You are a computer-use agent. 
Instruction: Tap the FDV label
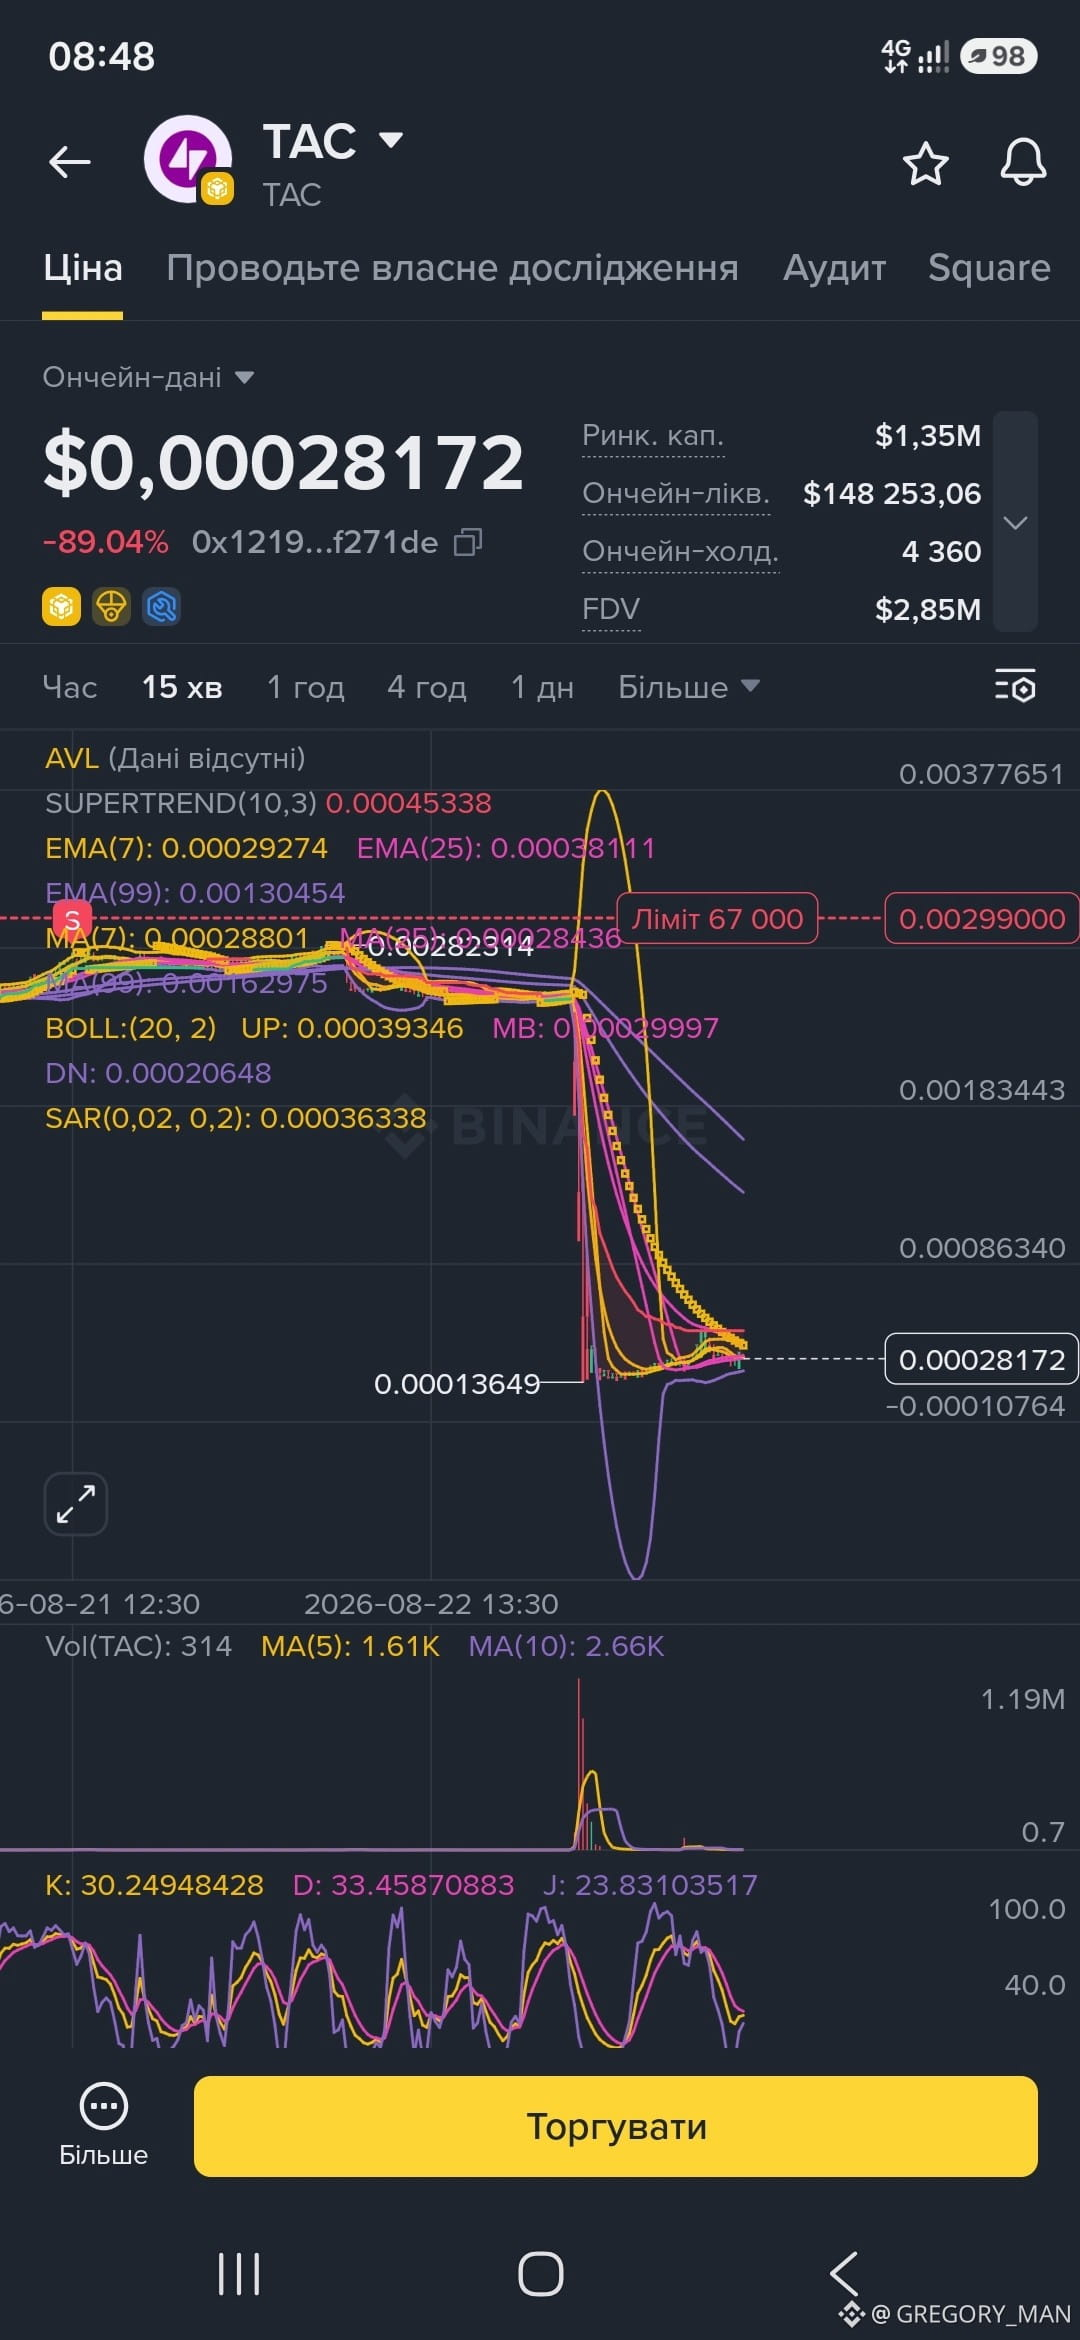coord(611,609)
